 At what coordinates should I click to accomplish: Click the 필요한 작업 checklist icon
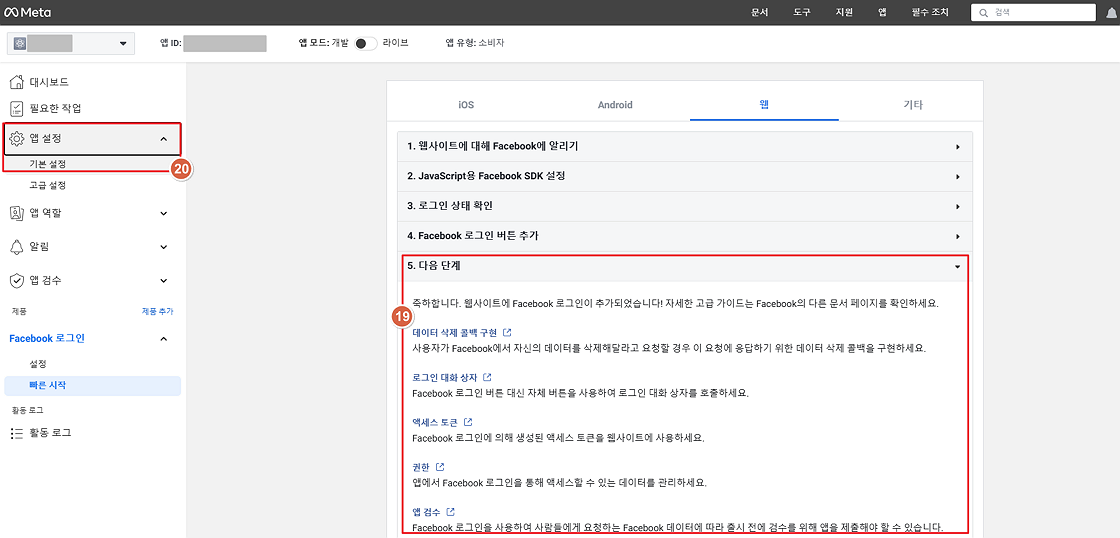coord(17,109)
